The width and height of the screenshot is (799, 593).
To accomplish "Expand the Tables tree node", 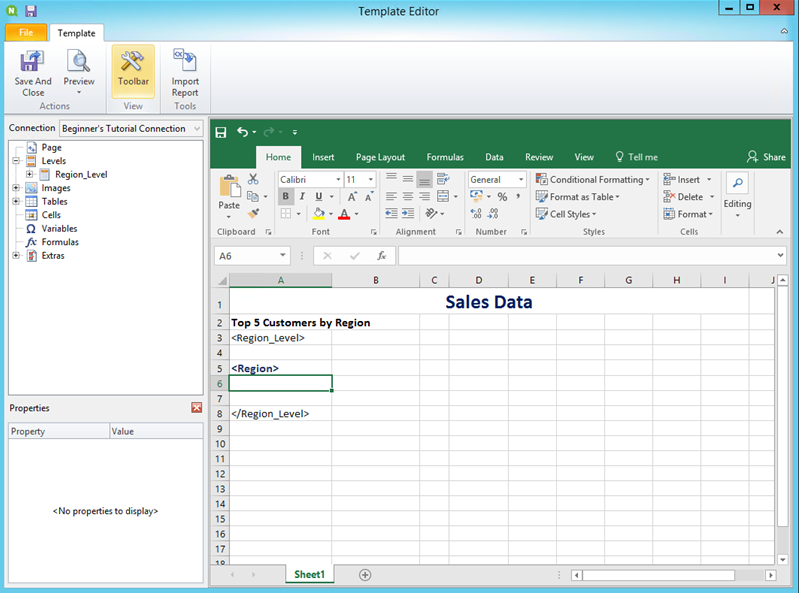I will [16, 202].
